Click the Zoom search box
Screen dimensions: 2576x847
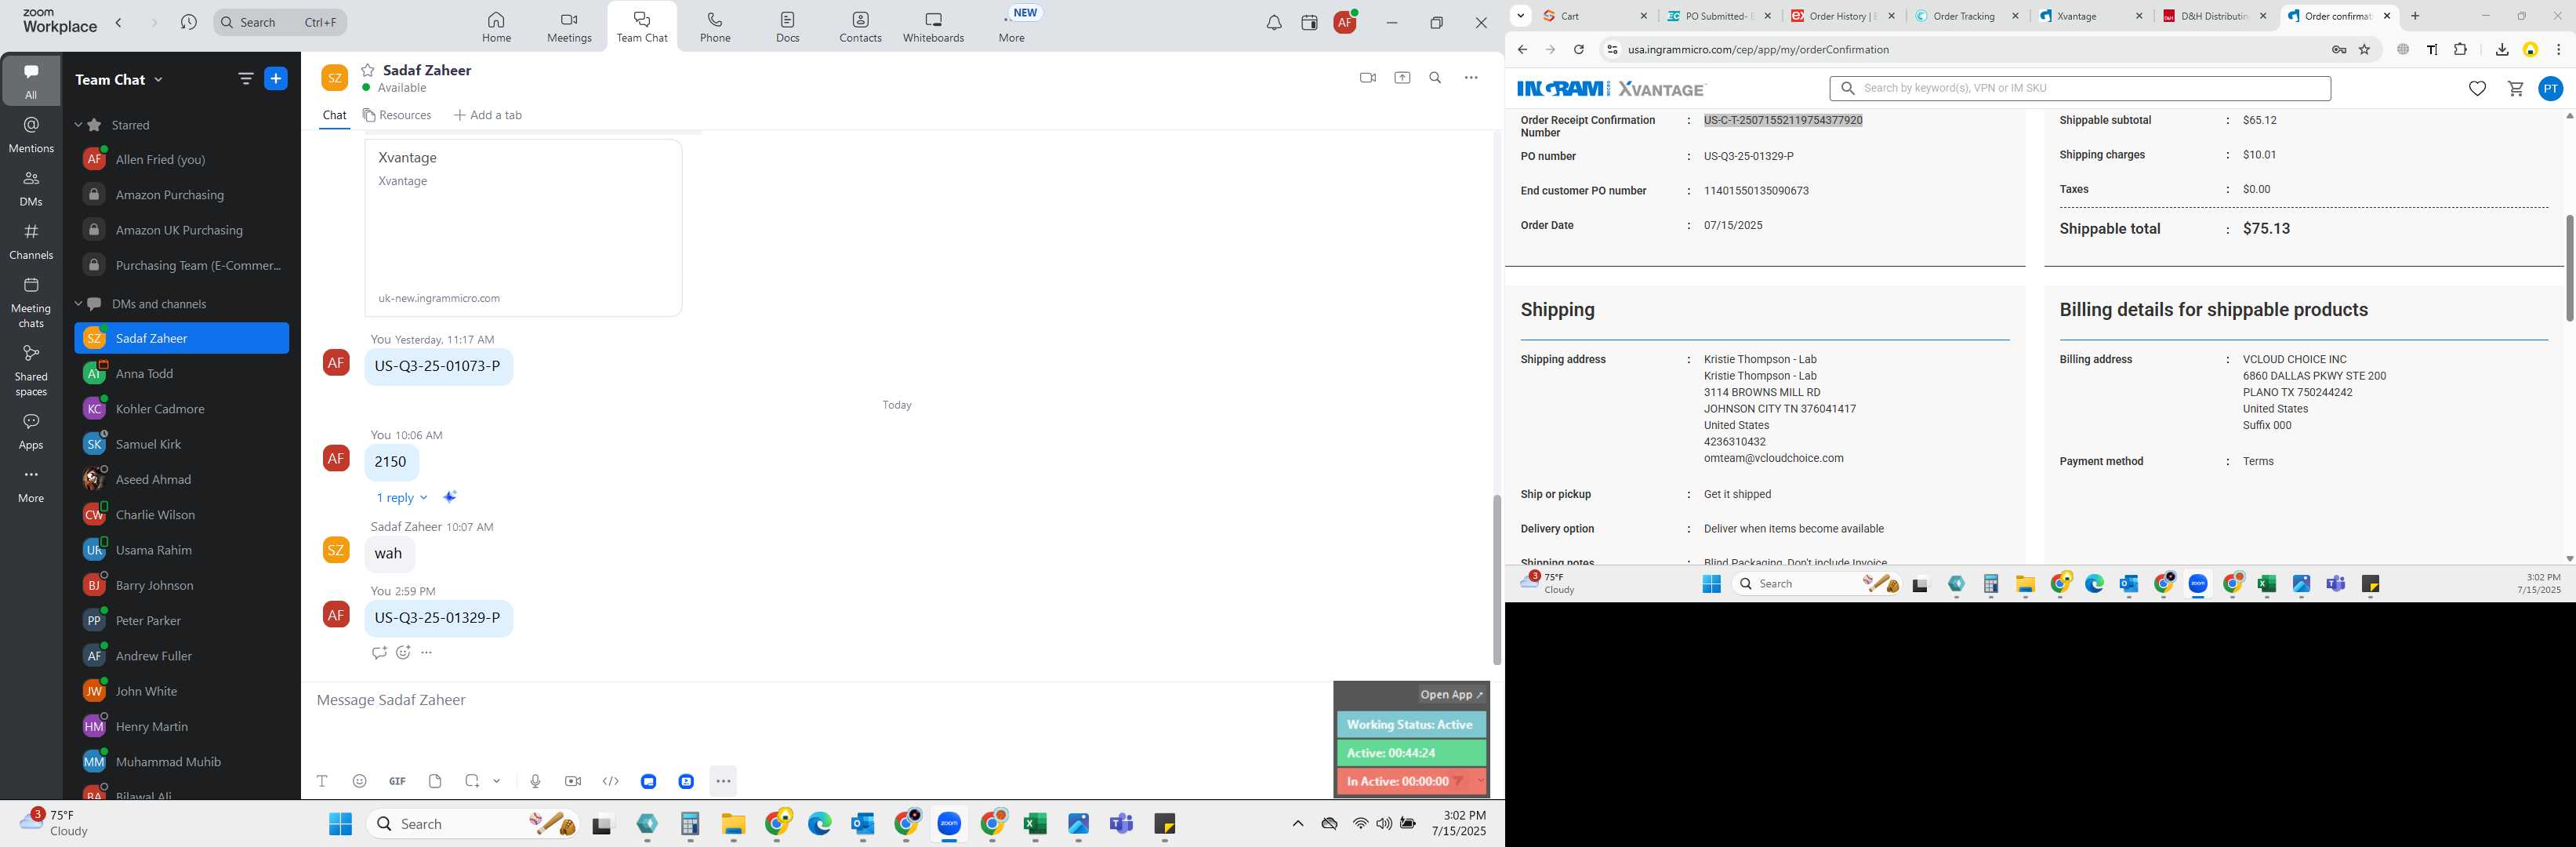tap(280, 22)
